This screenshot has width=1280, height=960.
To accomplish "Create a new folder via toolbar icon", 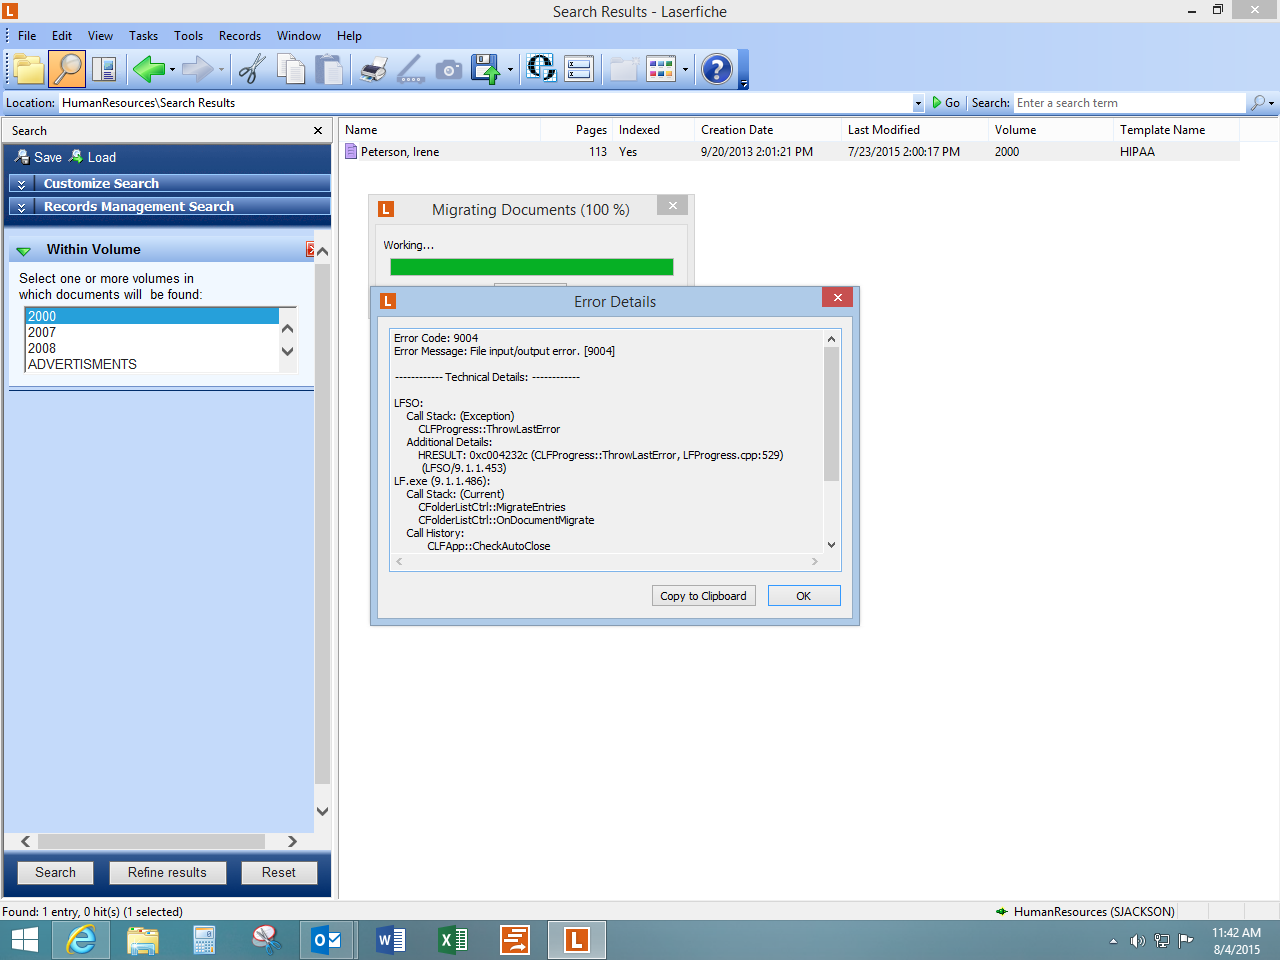I will click(624, 69).
